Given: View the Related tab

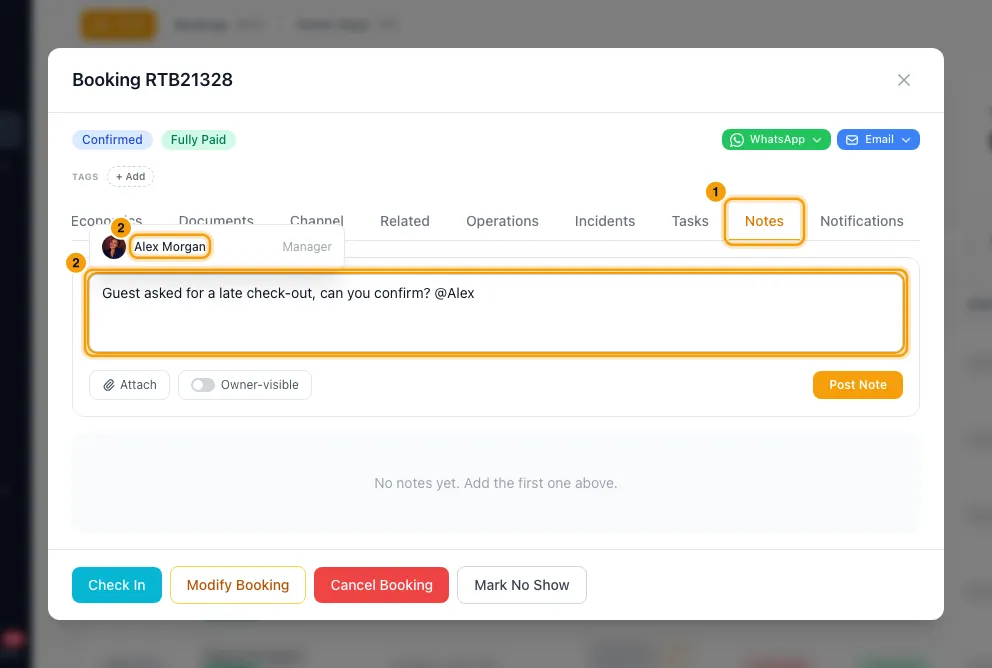Looking at the screenshot, I should [x=405, y=221].
